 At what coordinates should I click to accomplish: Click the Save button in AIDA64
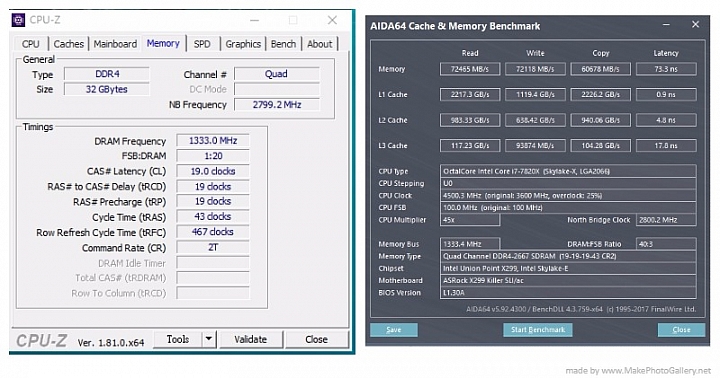(x=394, y=330)
